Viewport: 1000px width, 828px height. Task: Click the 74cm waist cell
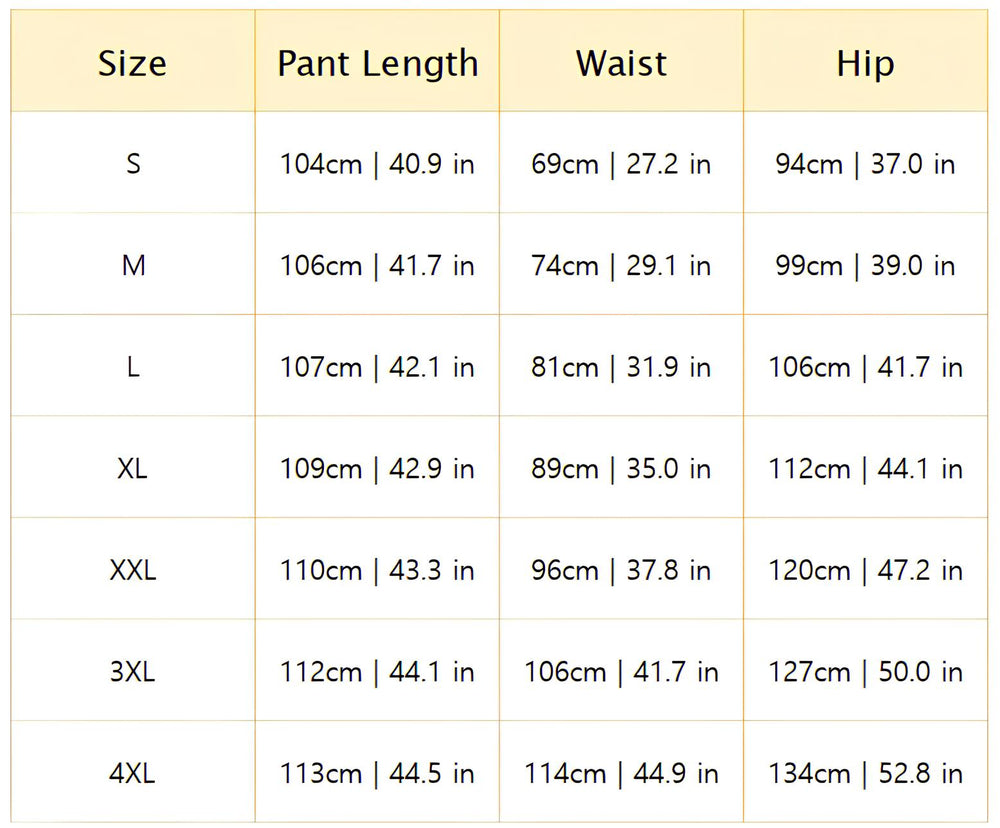(621, 266)
